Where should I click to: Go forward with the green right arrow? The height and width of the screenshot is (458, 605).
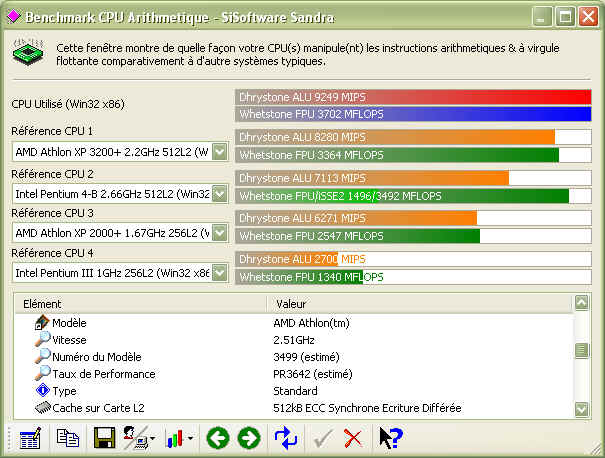(249, 438)
